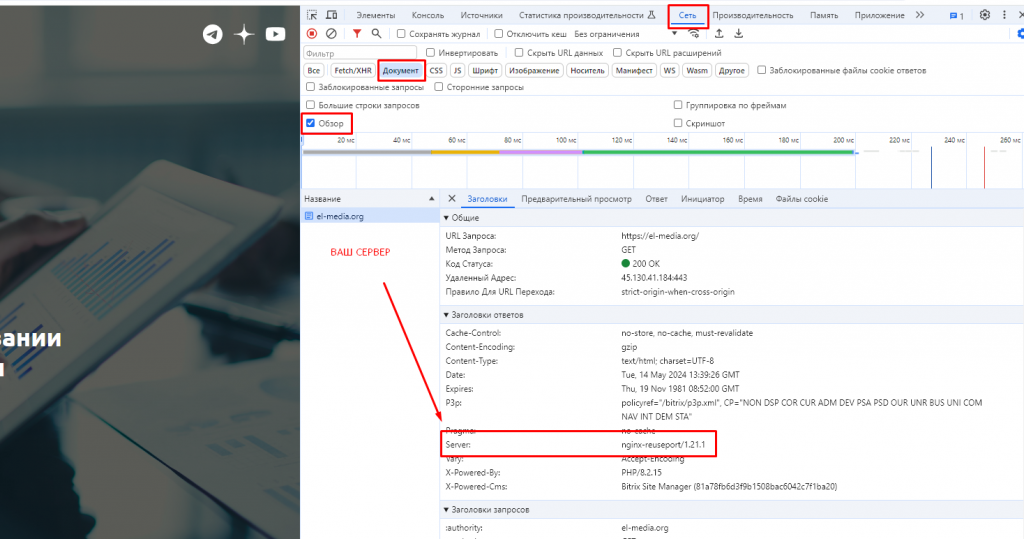Collapse the Общие section
The width and height of the screenshot is (1024, 539).
446,218
